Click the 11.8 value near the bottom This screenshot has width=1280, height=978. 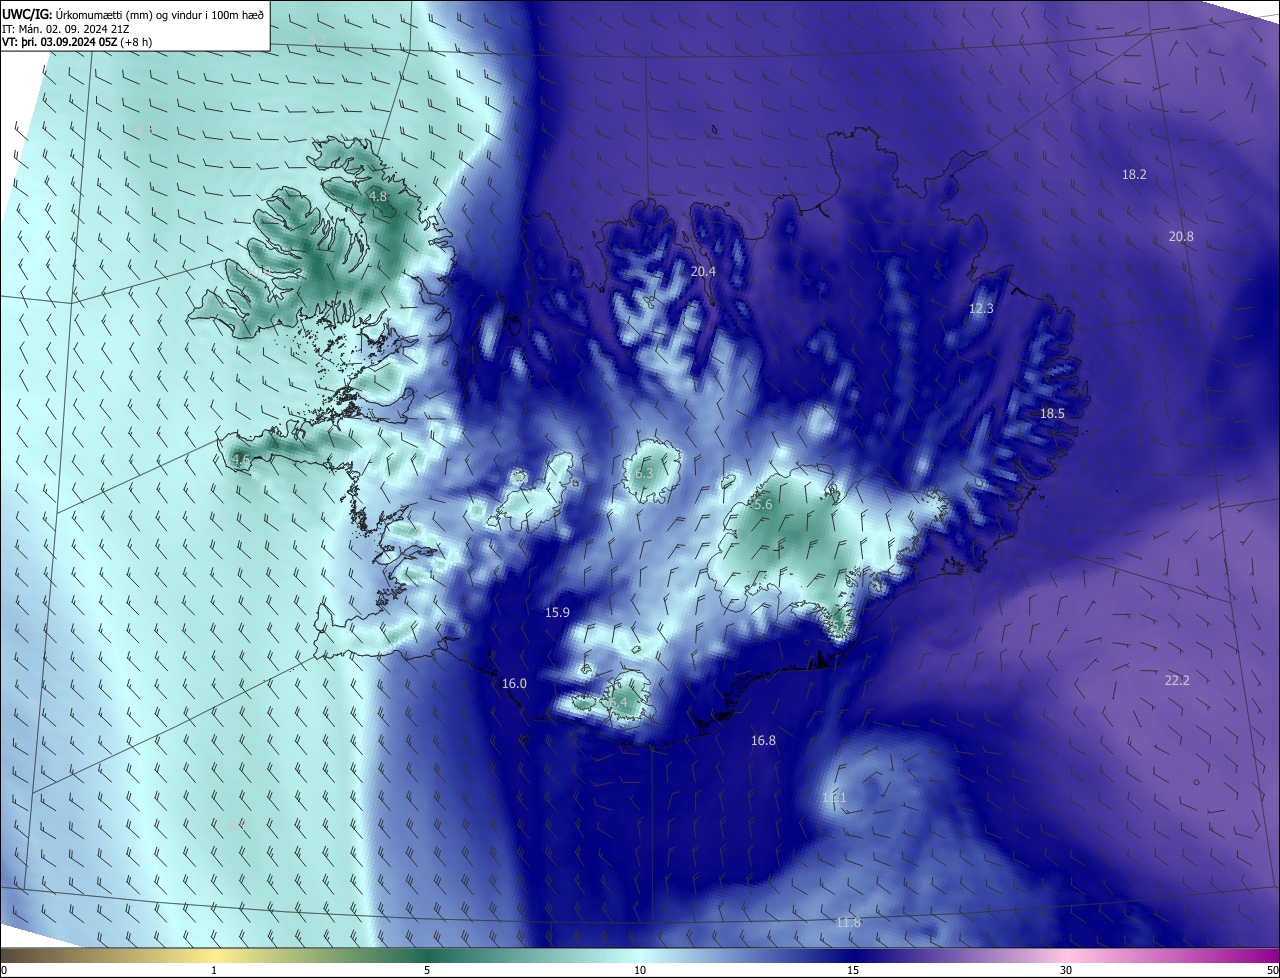coord(847,922)
